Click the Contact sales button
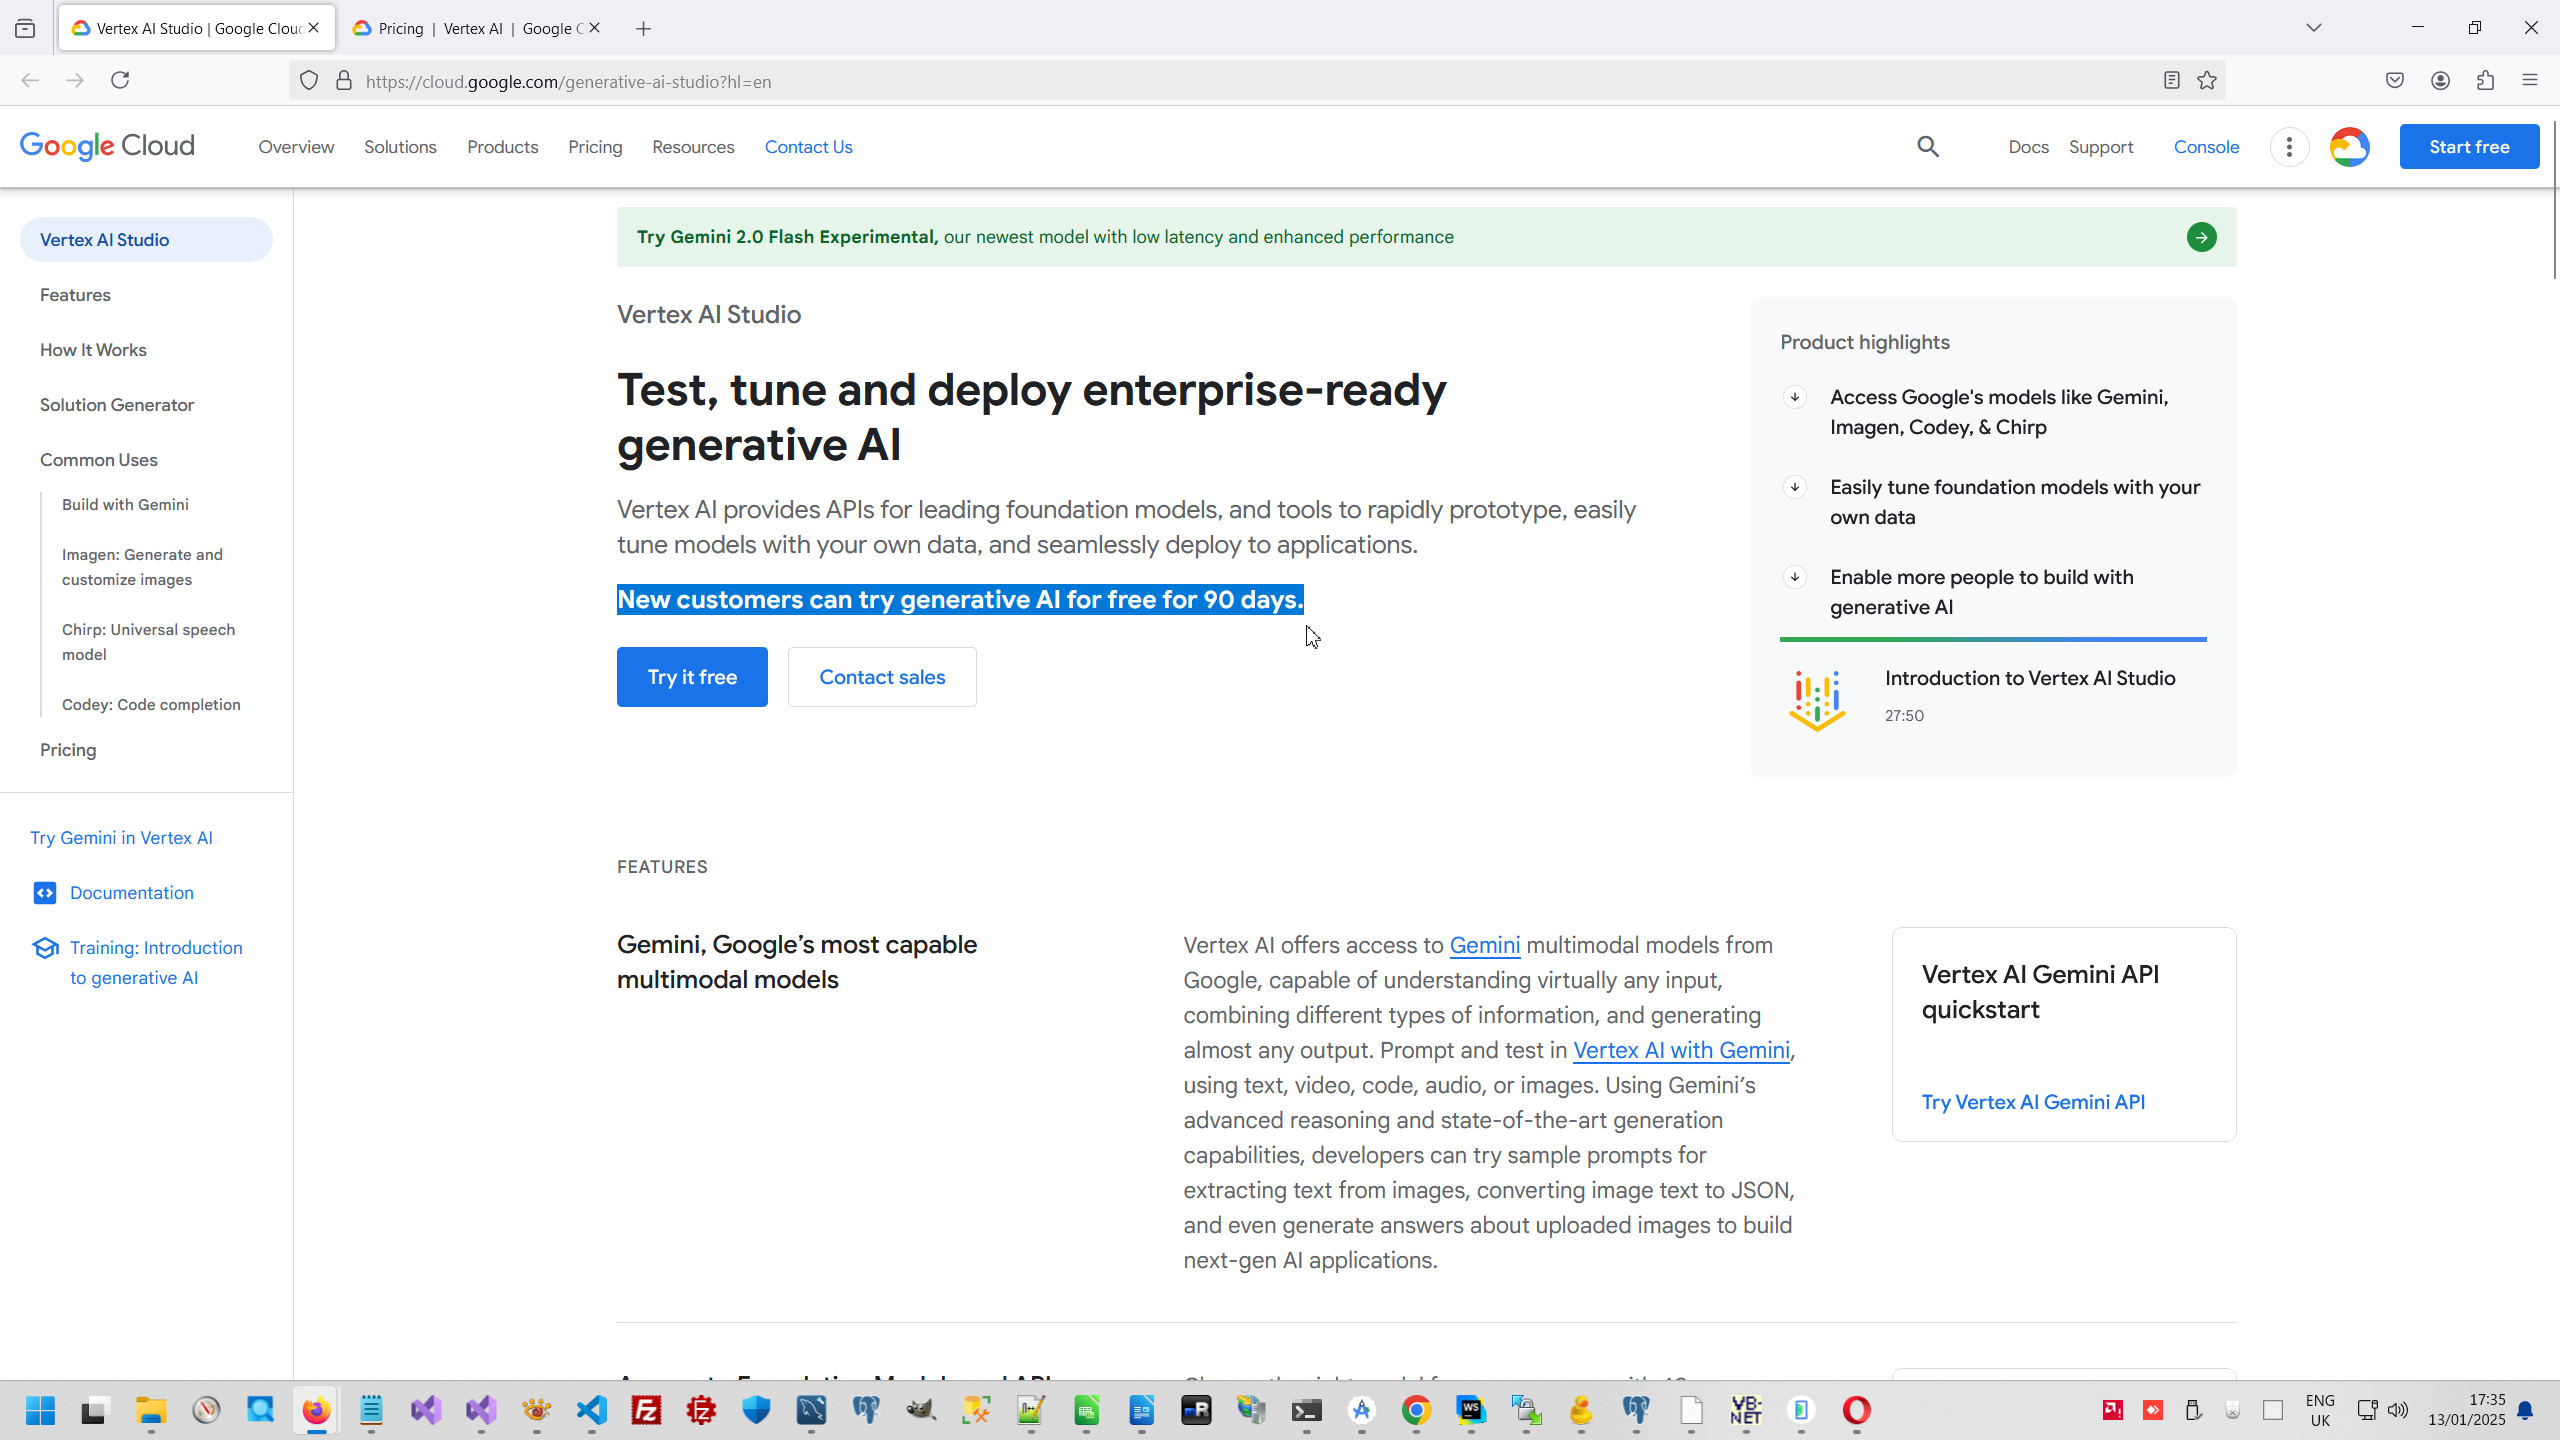This screenshot has height=1440, width=2560. tap(881, 677)
